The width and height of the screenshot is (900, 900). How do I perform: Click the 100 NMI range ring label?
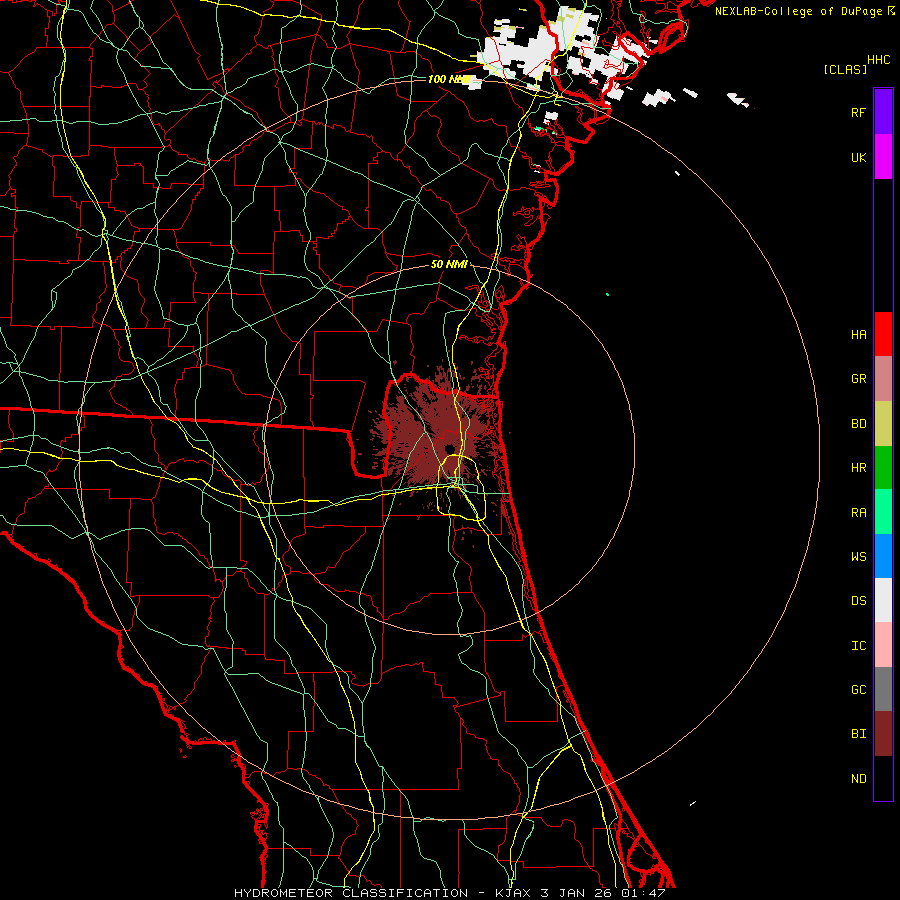click(x=449, y=79)
